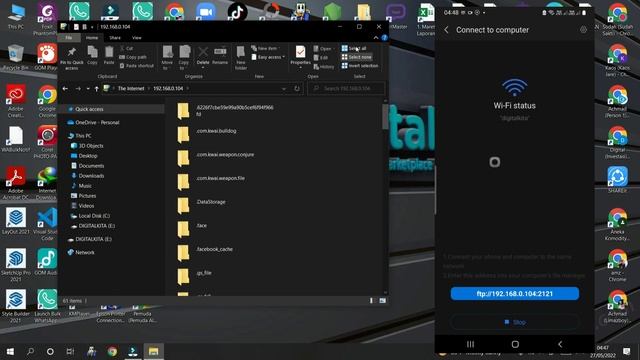
Task: Open the New item dropdown
Action: (265, 48)
